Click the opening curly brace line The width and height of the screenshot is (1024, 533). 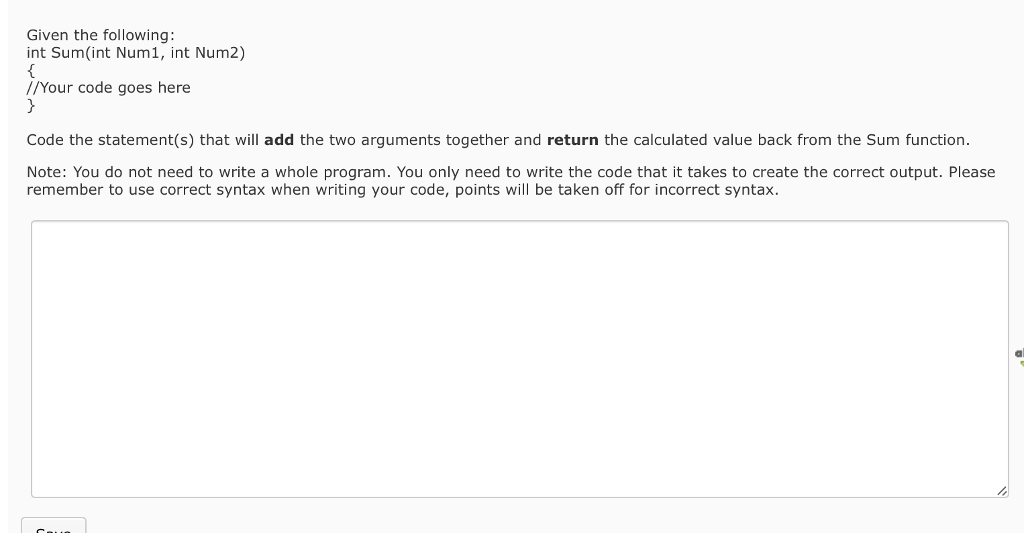(31, 71)
